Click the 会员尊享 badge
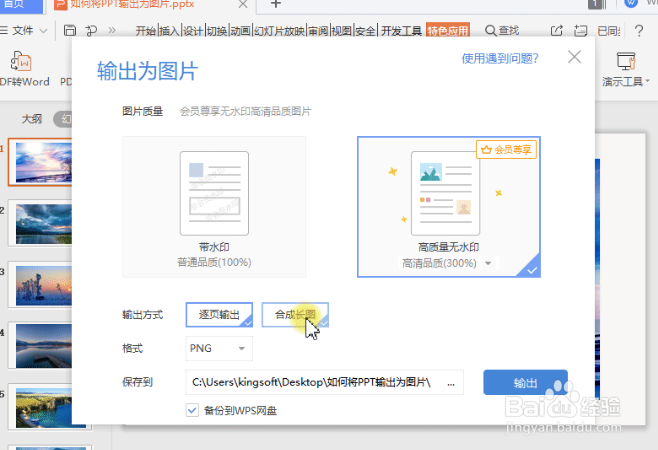 [507, 149]
